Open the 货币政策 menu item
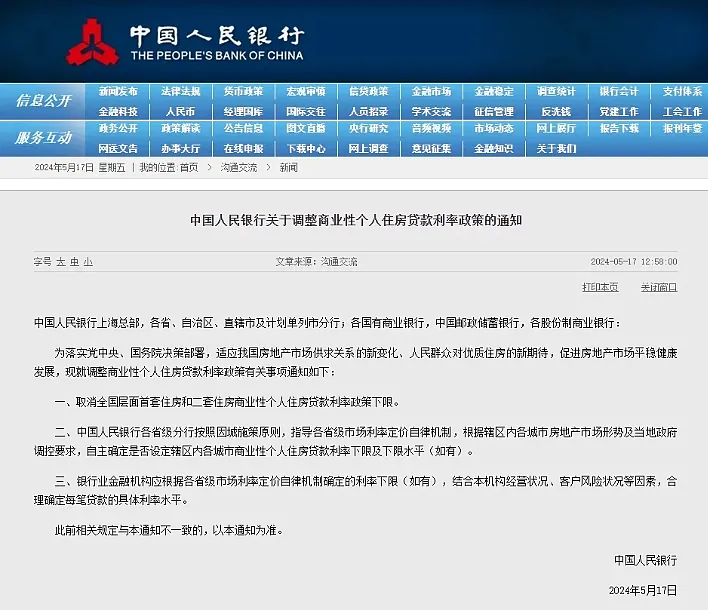 click(243, 92)
